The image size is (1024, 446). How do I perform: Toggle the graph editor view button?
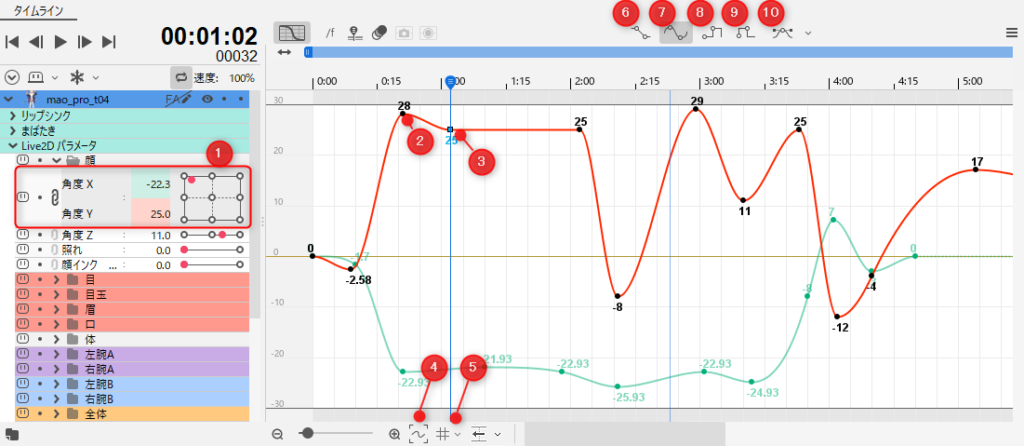pyautogui.click(x=292, y=32)
